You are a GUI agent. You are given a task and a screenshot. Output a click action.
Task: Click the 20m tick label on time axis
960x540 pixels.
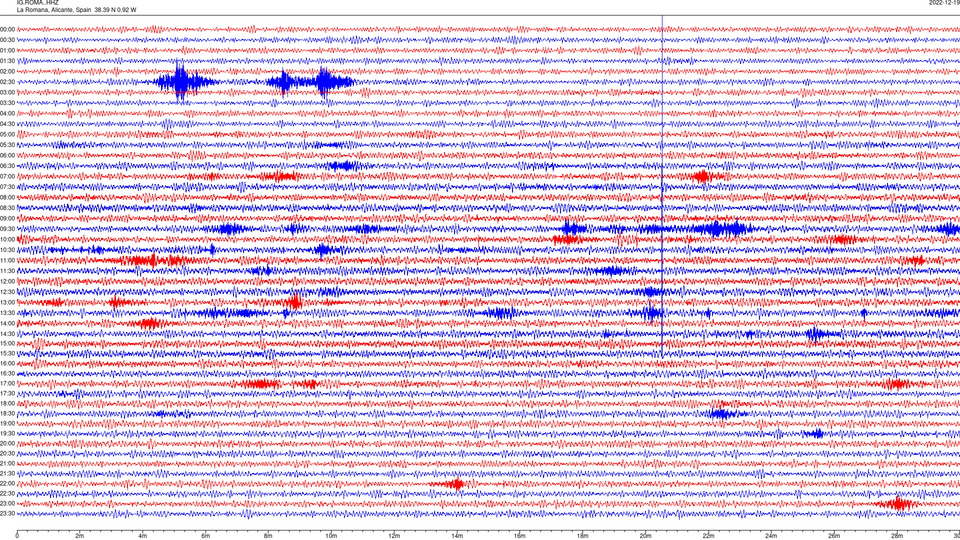[645, 536]
